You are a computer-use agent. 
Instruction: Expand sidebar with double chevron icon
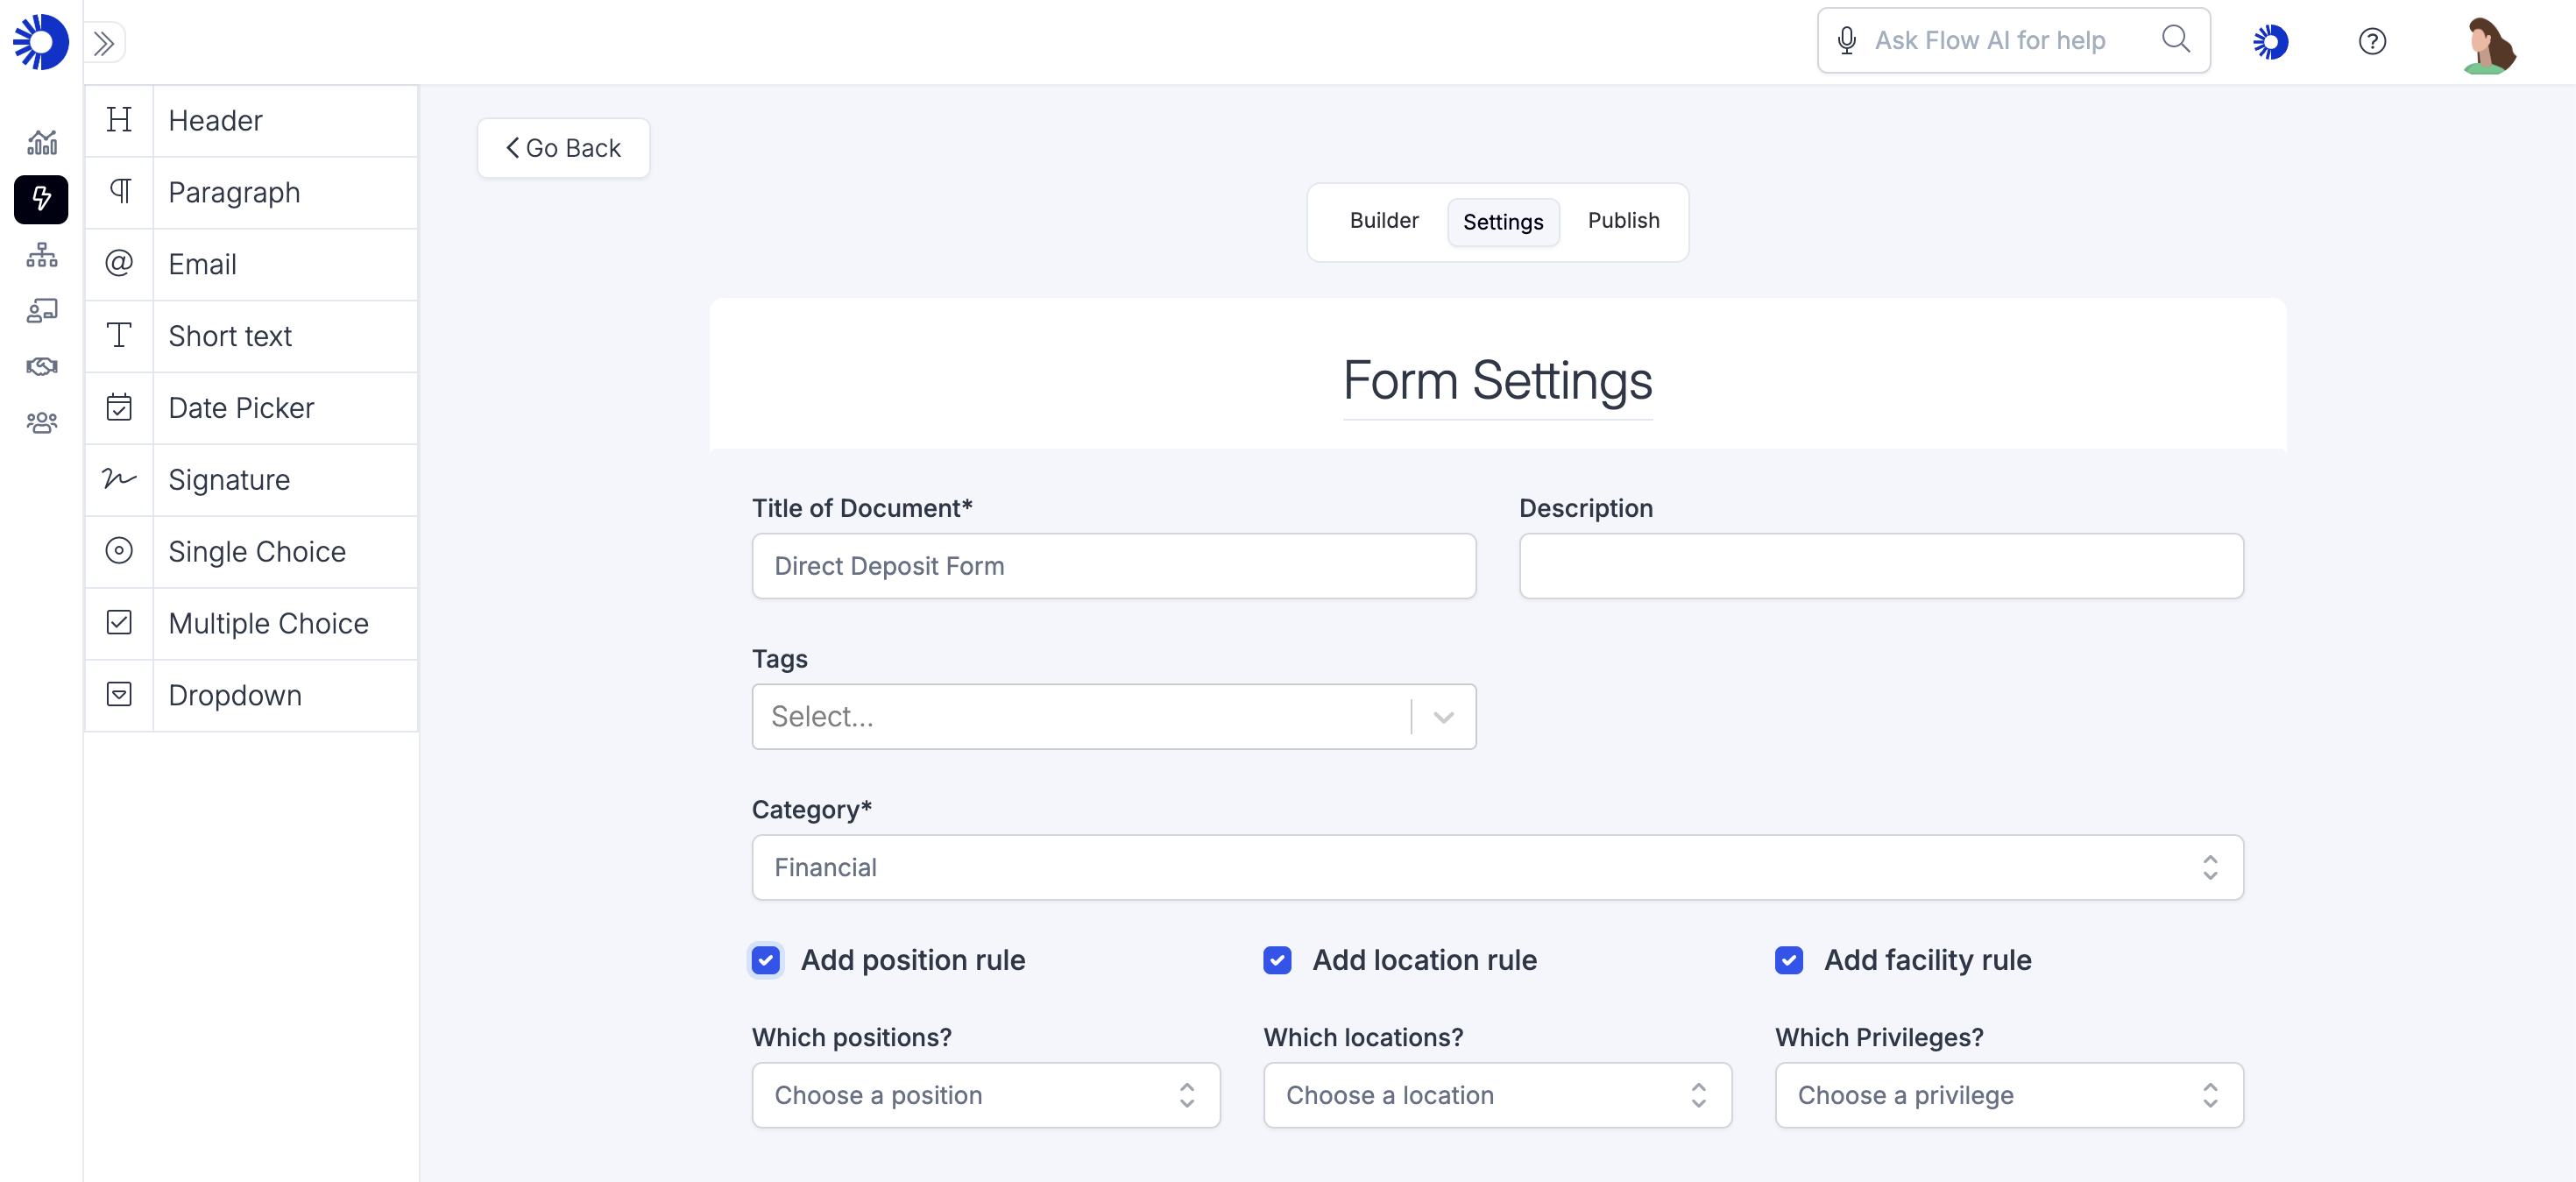(104, 43)
